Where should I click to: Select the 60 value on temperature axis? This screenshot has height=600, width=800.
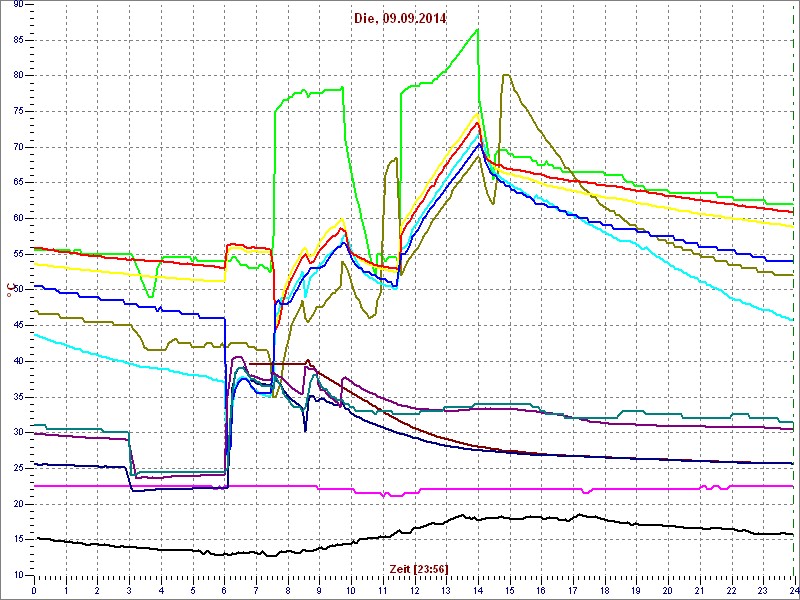coord(18,218)
